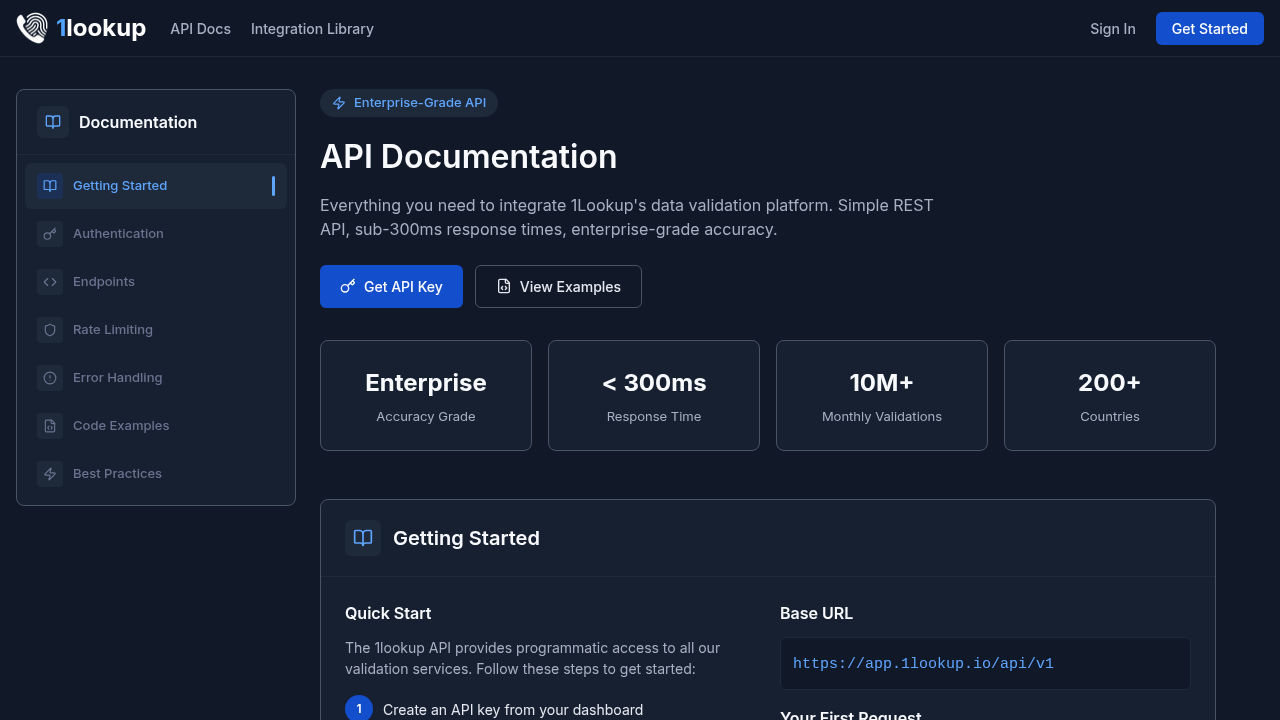Click the Sign In link
This screenshot has width=1280, height=720.
click(1113, 29)
